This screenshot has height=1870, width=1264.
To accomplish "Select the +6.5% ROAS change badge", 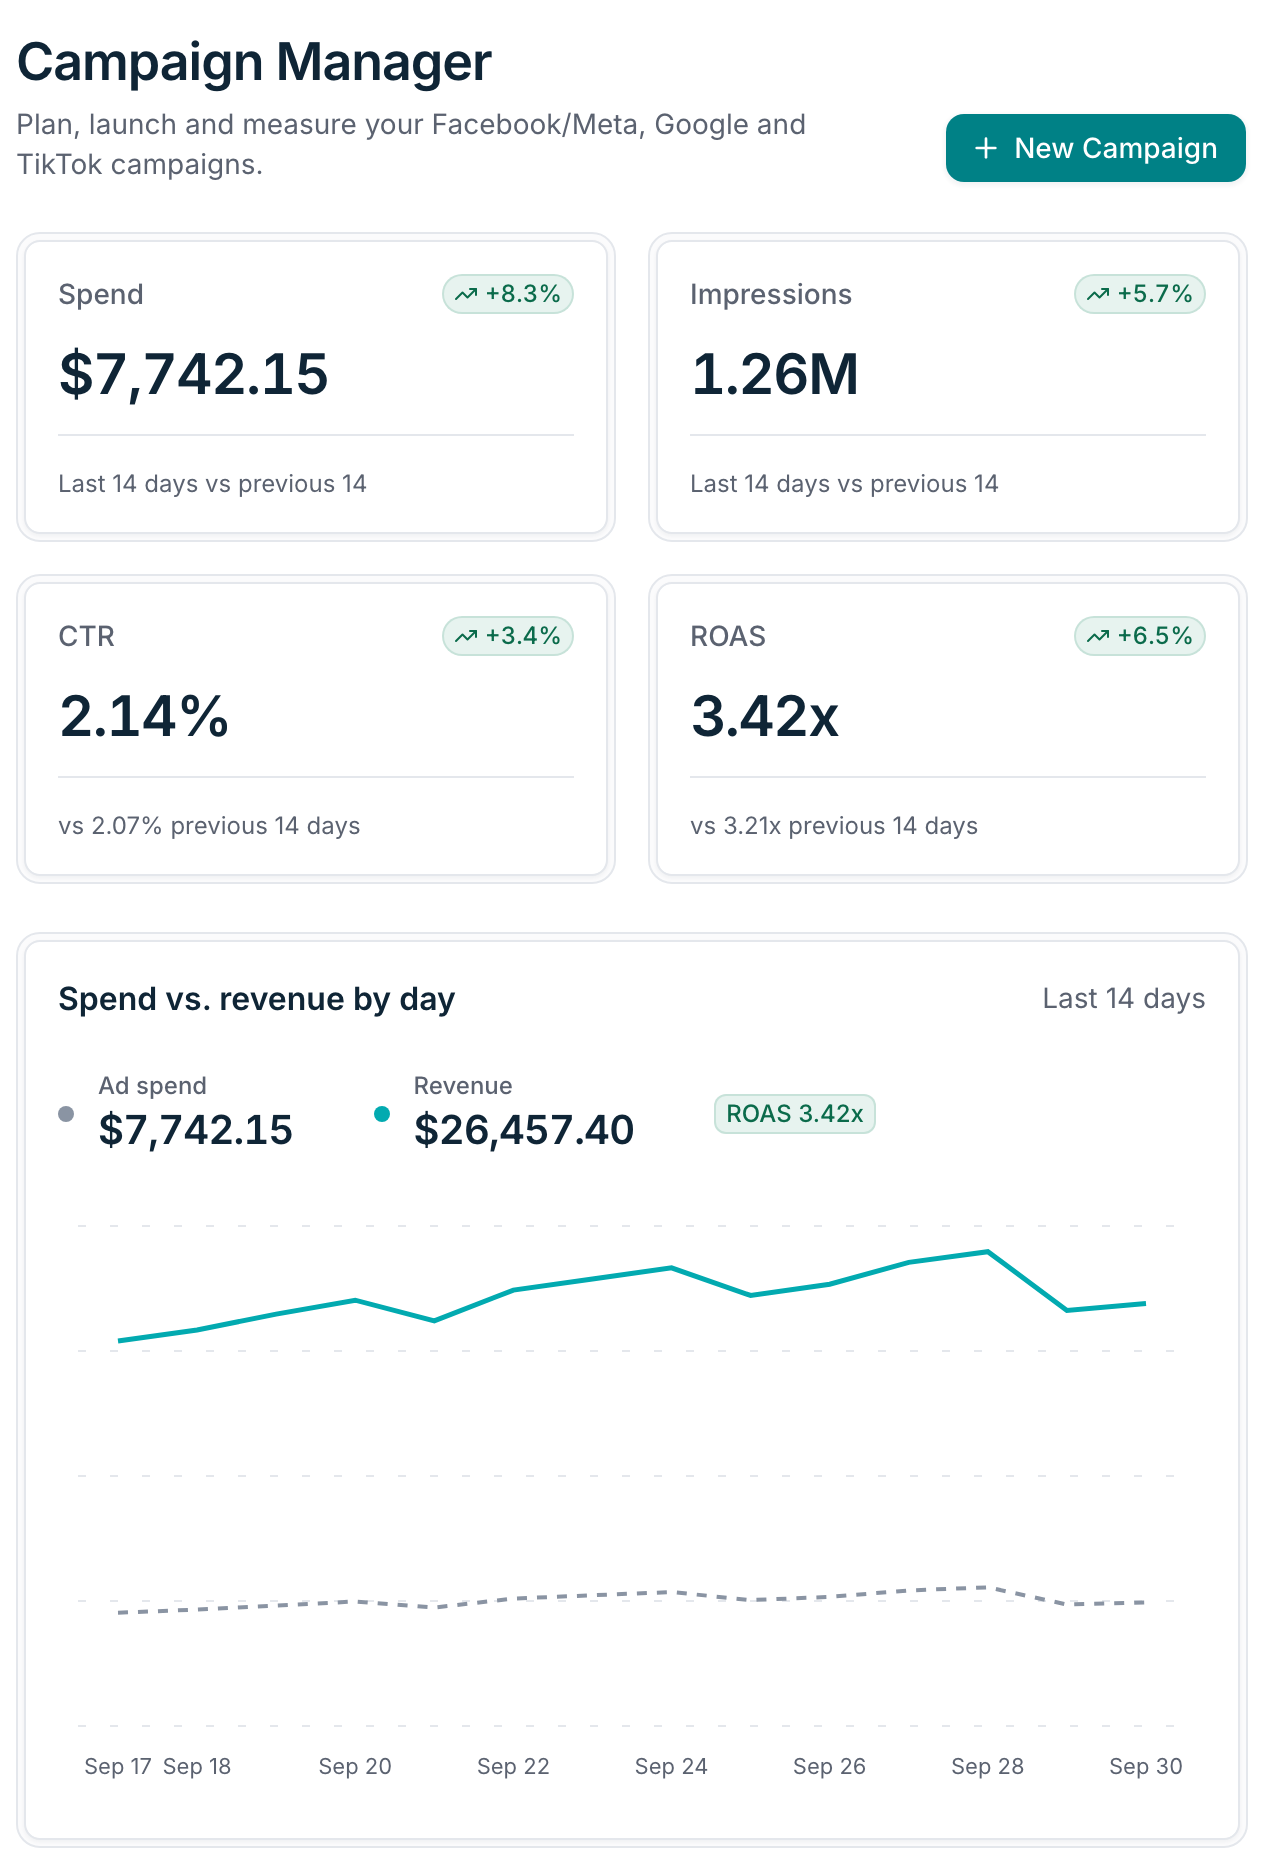I will (1140, 636).
